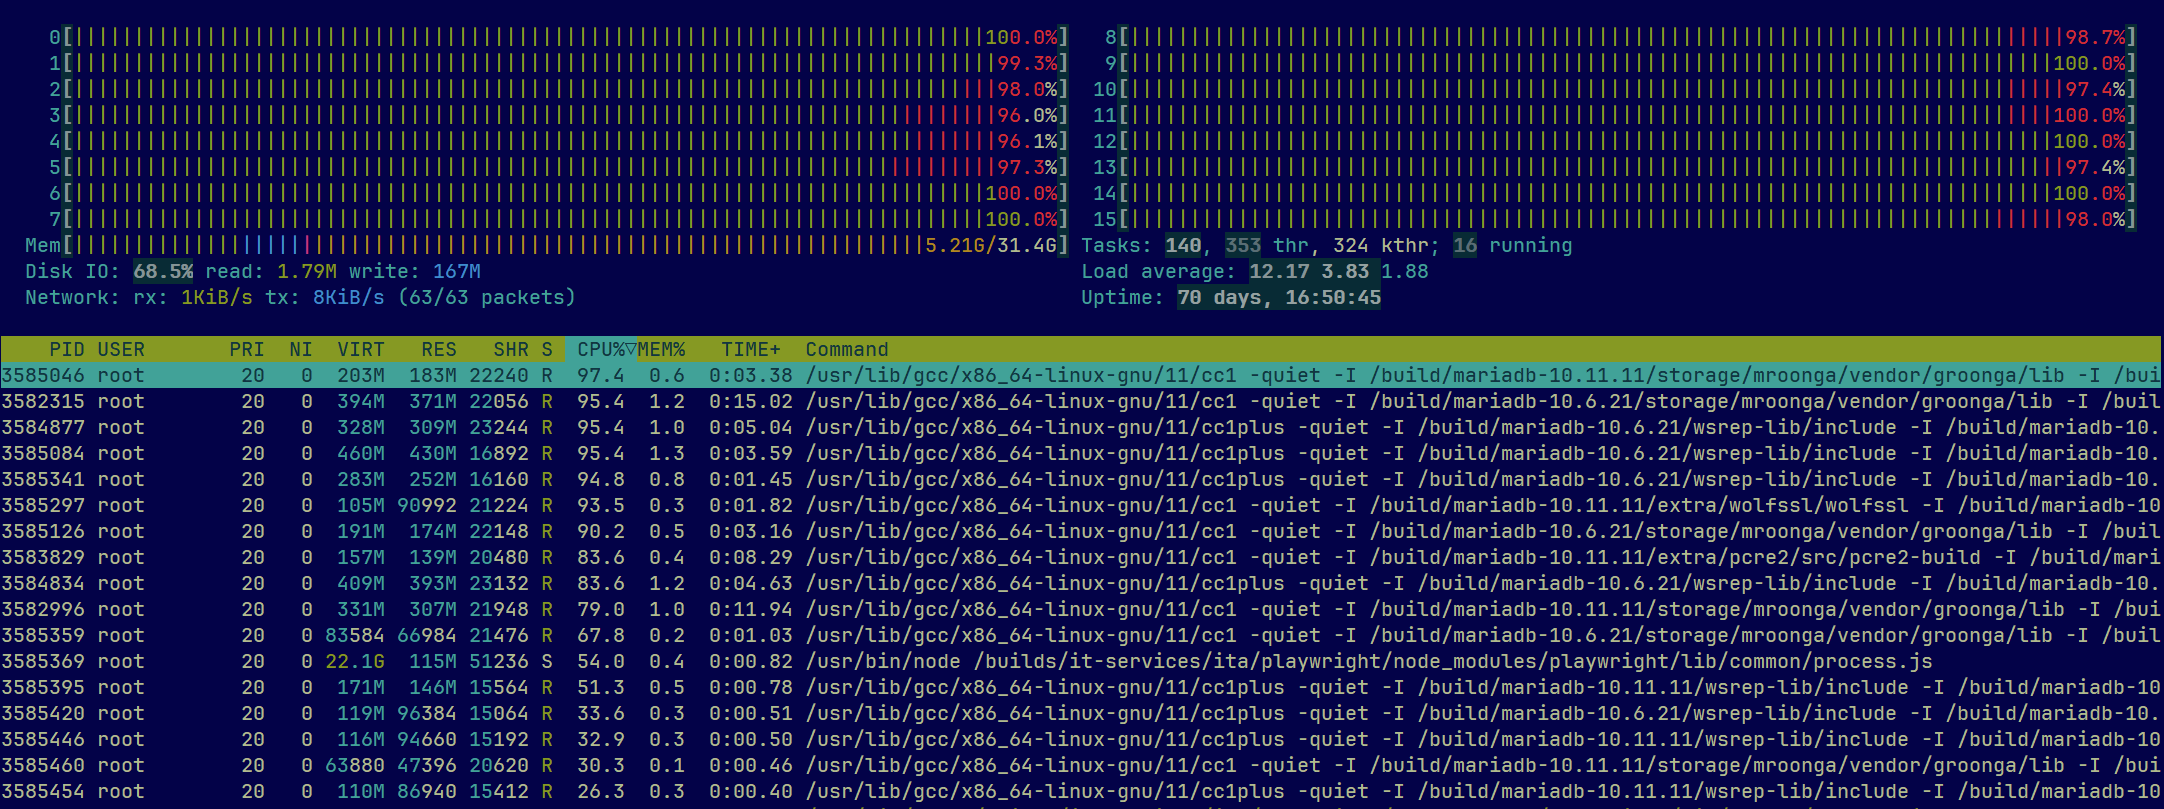2164x809 pixels.
Task: Click the S state column header
Action: 547,349
